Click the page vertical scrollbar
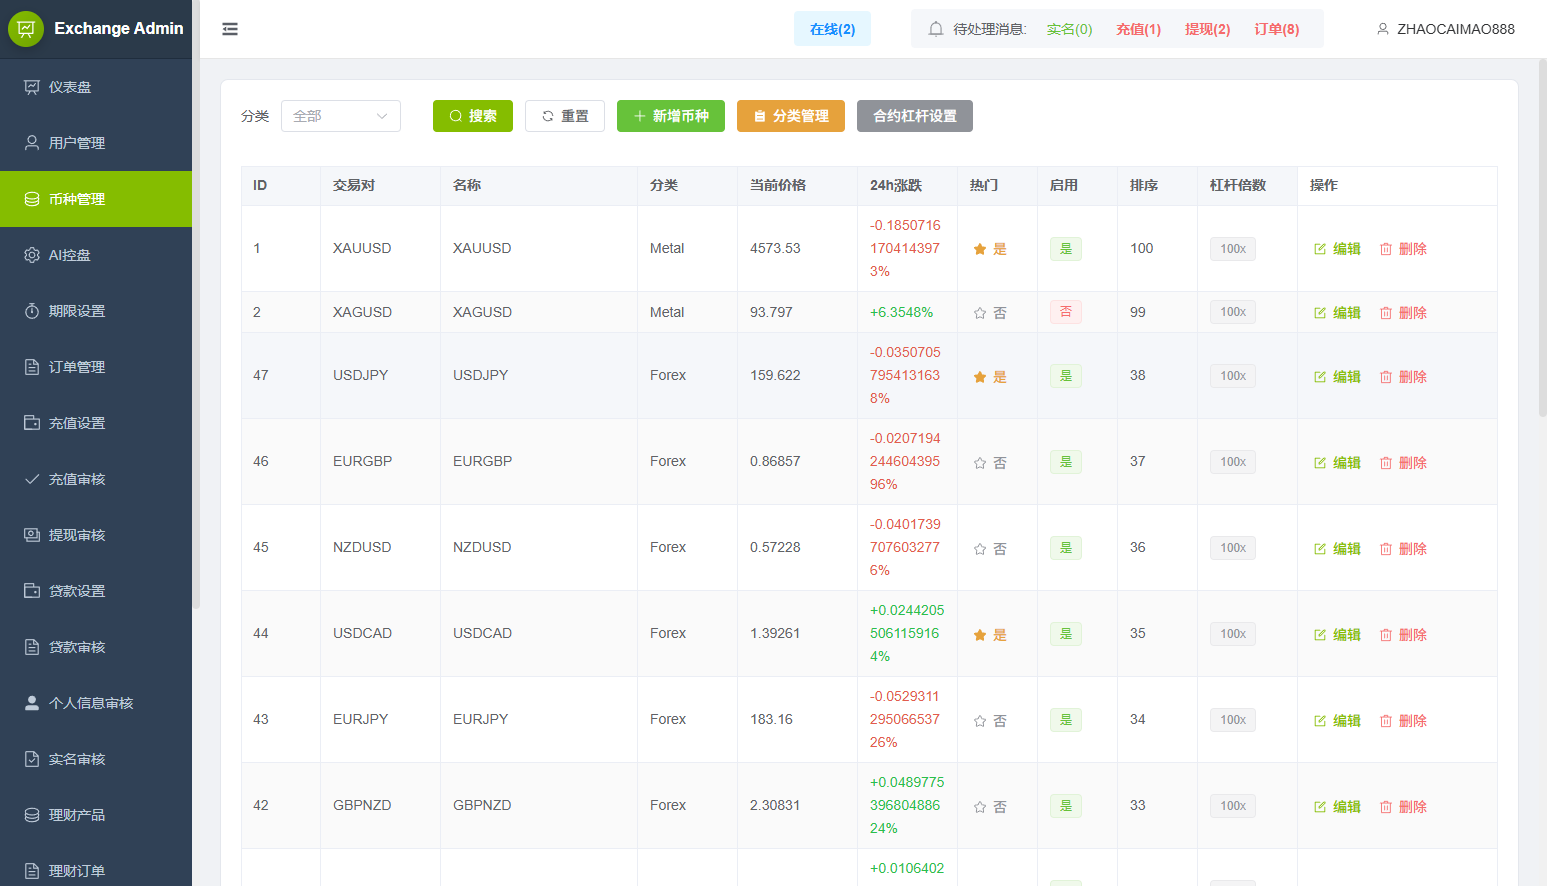The image size is (1547, 886). point(1542,240)
